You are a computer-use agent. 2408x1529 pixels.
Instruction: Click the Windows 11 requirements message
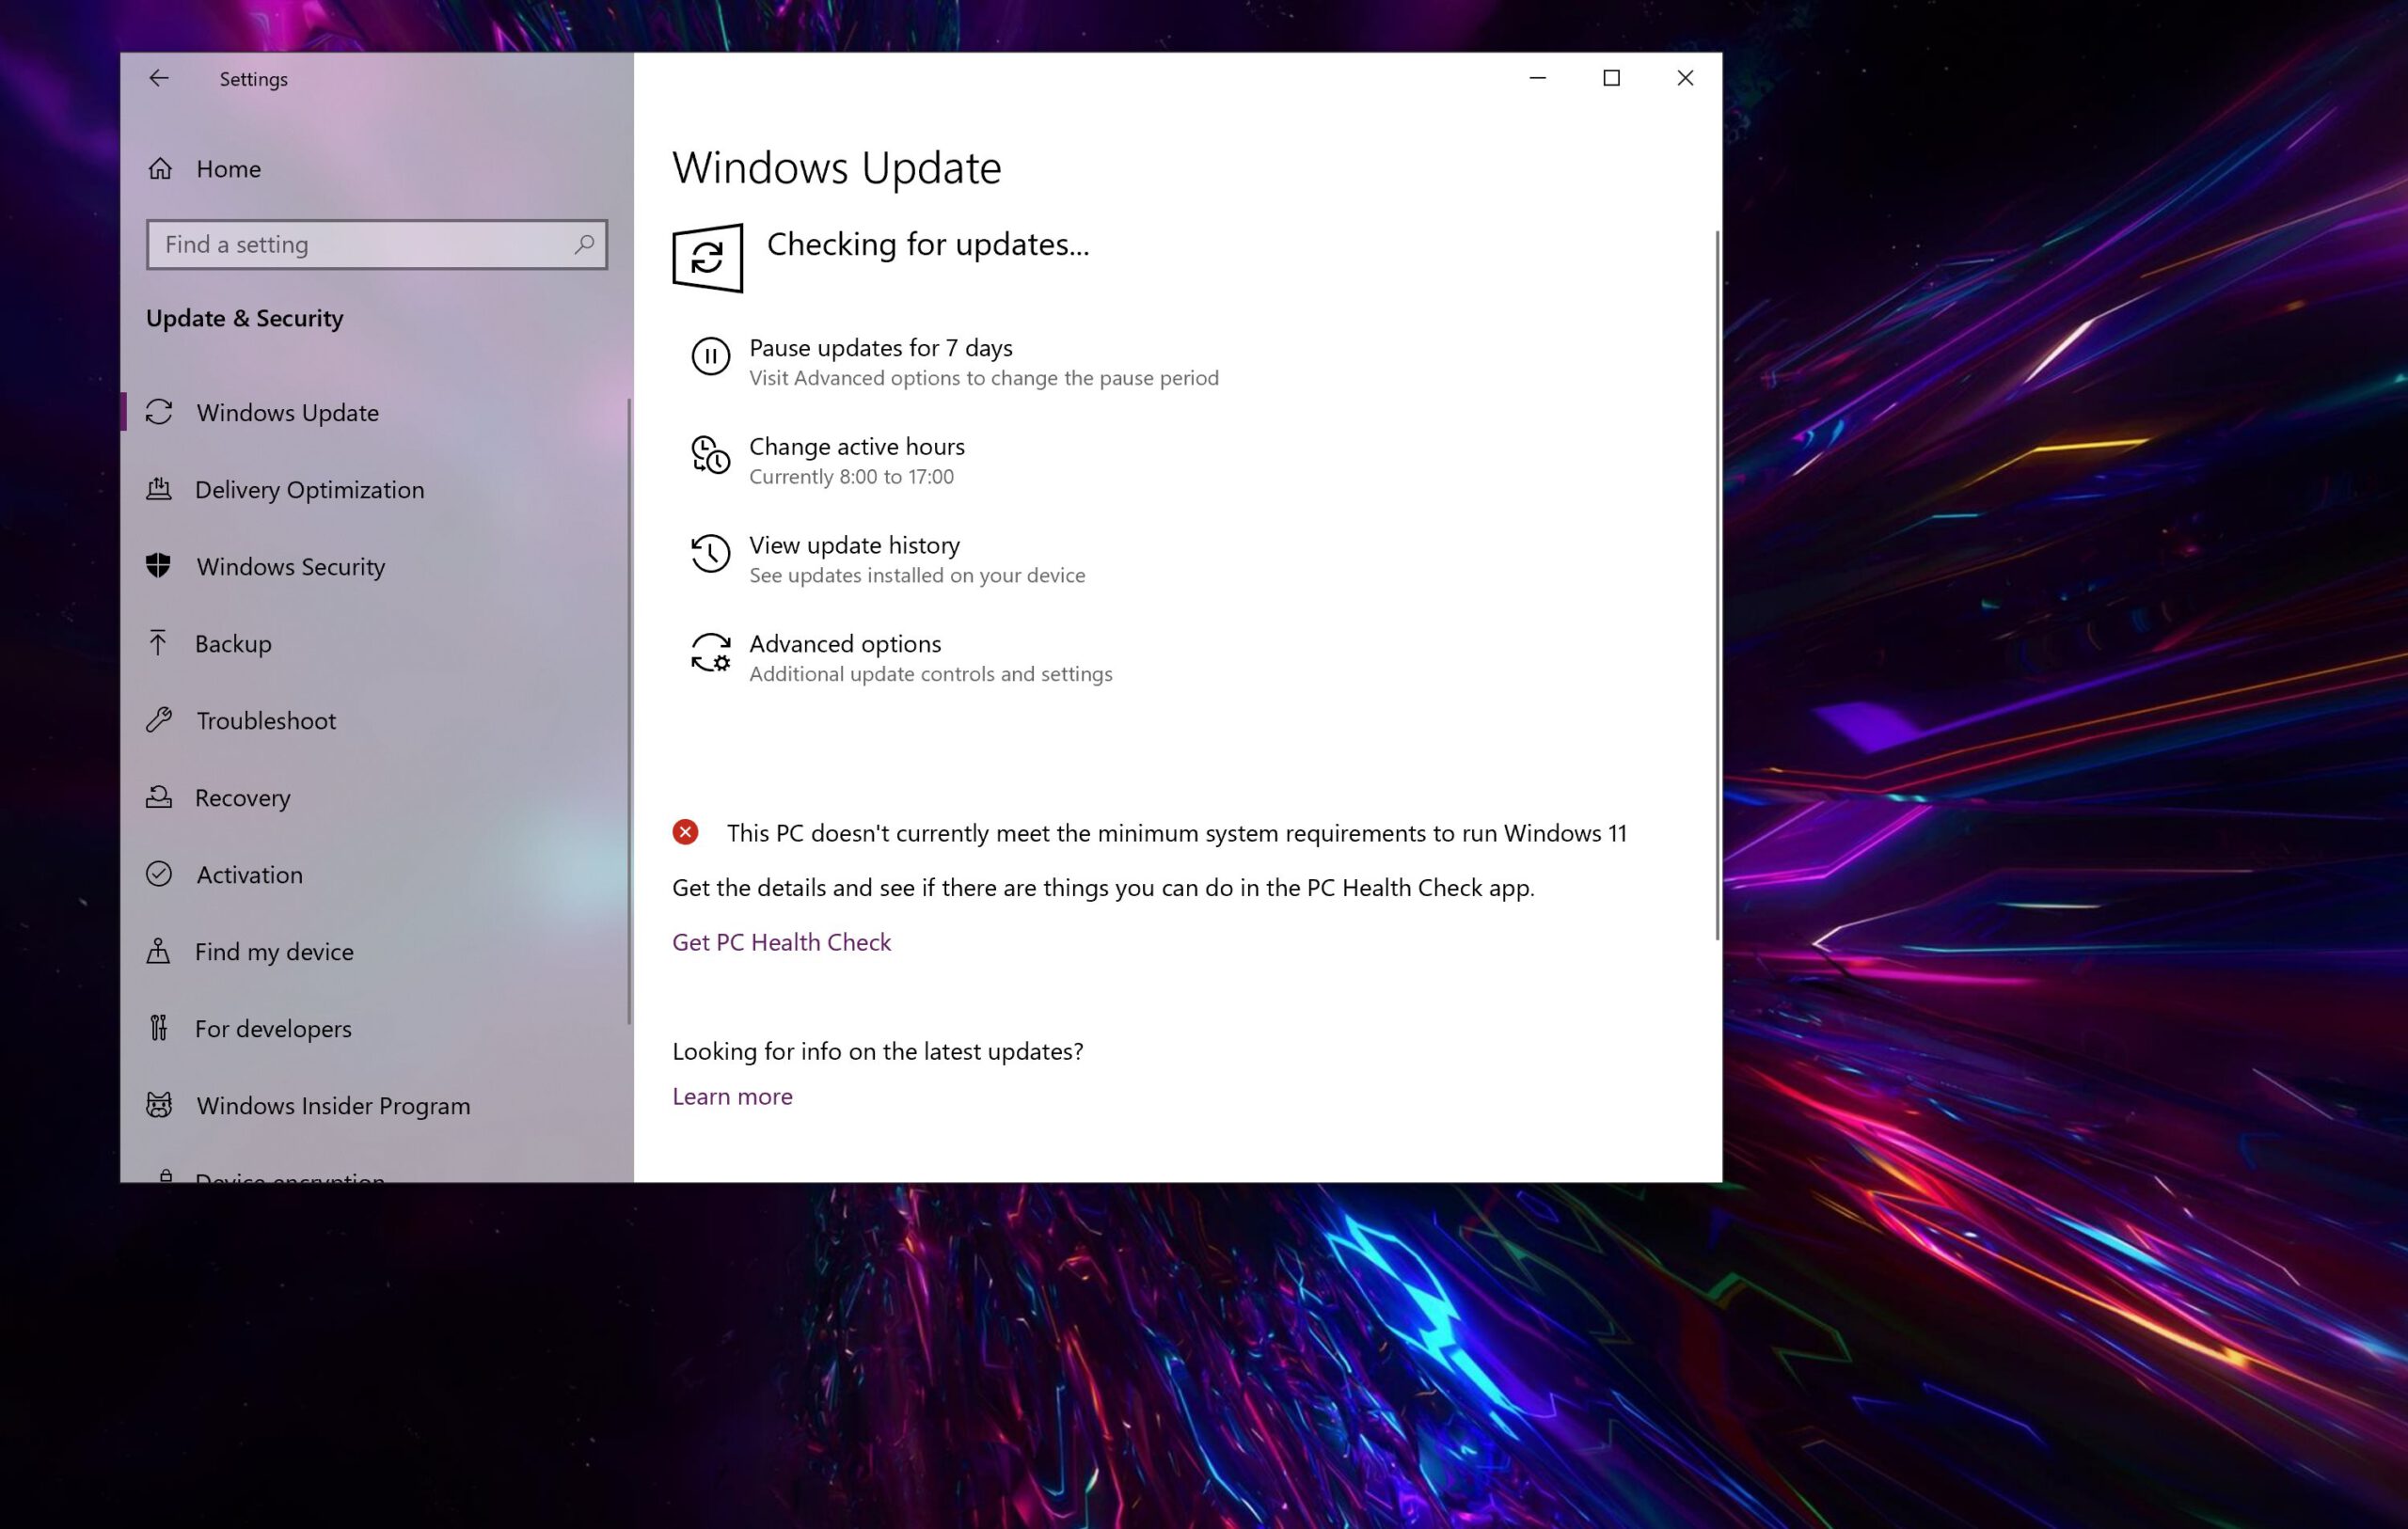(x=1176, y=833)
